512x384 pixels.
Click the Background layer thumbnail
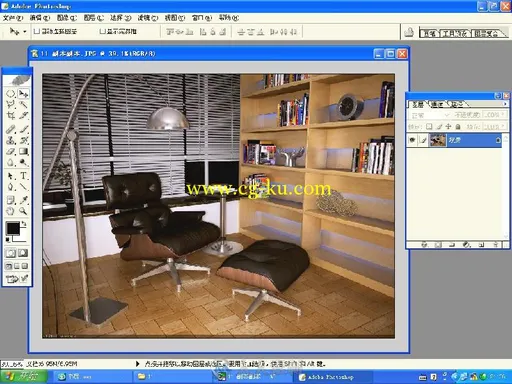click(437, 140)
